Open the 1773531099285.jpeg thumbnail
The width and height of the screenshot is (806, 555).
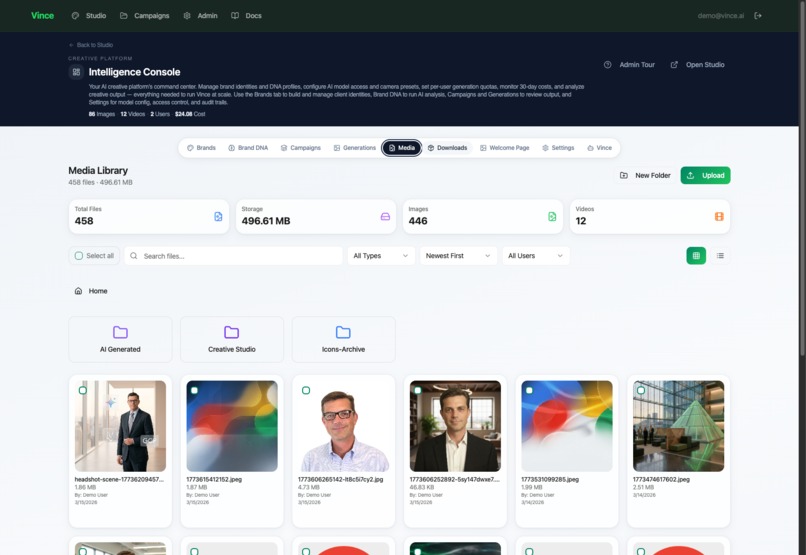pyautogui.click(x=567, y=426)
